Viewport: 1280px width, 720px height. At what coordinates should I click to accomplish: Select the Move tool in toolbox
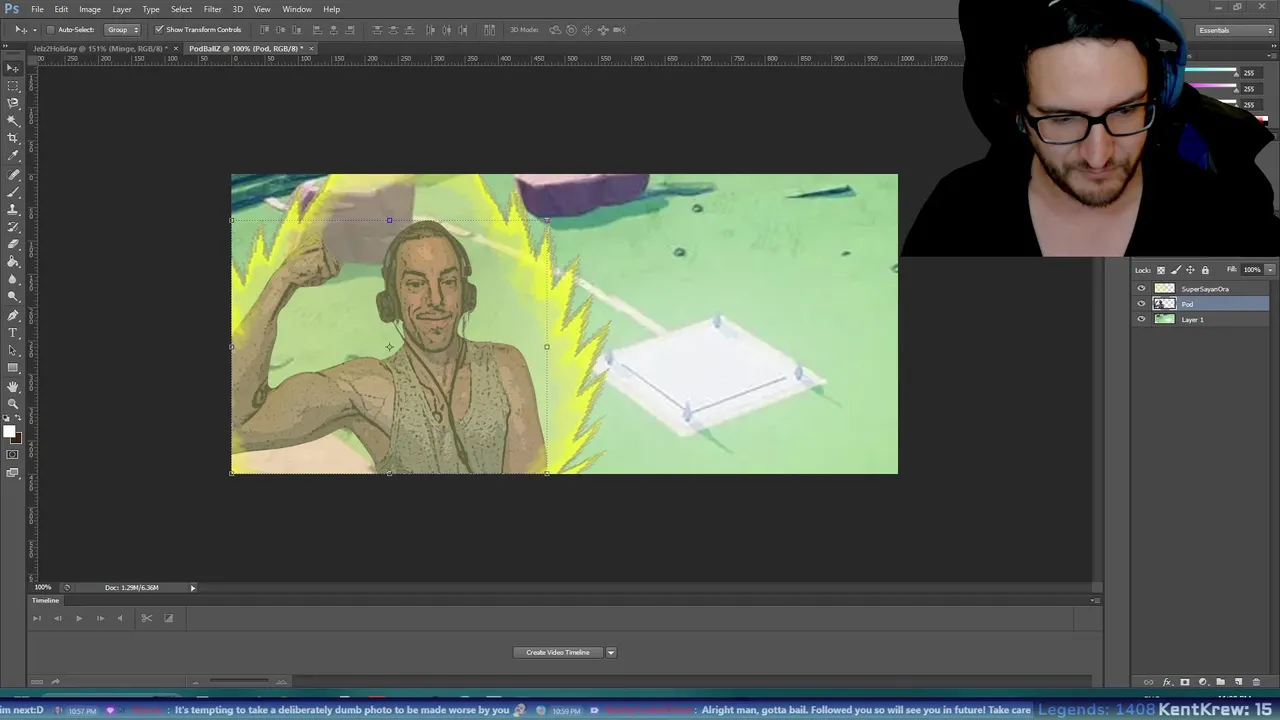[13, 68]
